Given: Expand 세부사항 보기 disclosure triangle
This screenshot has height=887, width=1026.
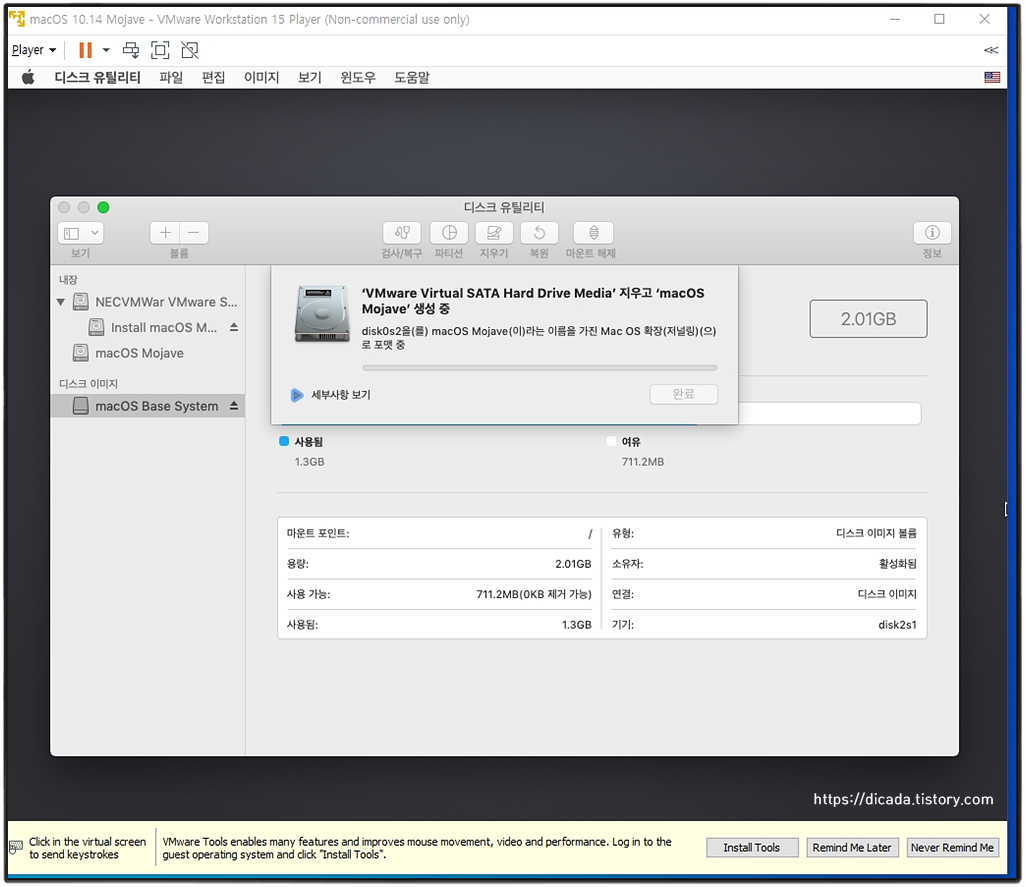Looking at the screenshot, I should 297,395.
